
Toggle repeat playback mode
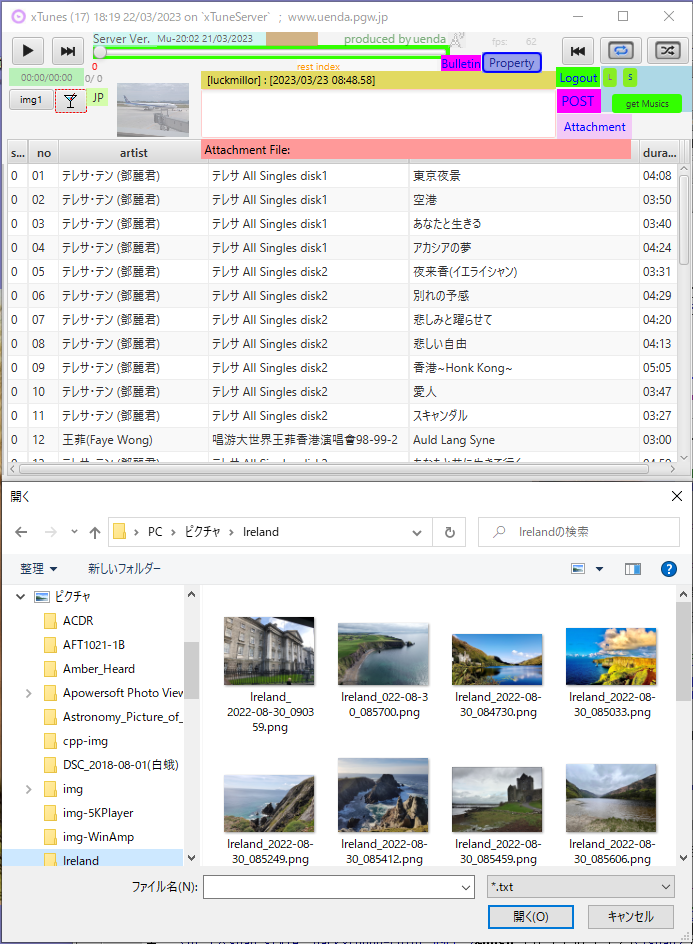pyautogui.click(x=622, y=51)
